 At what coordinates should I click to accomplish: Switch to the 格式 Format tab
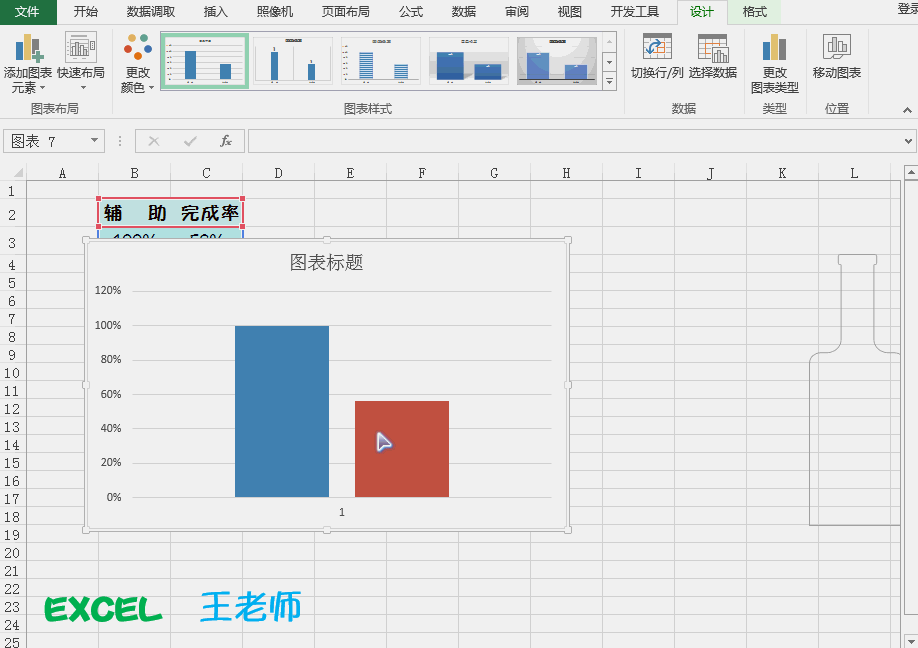point(754,12)
